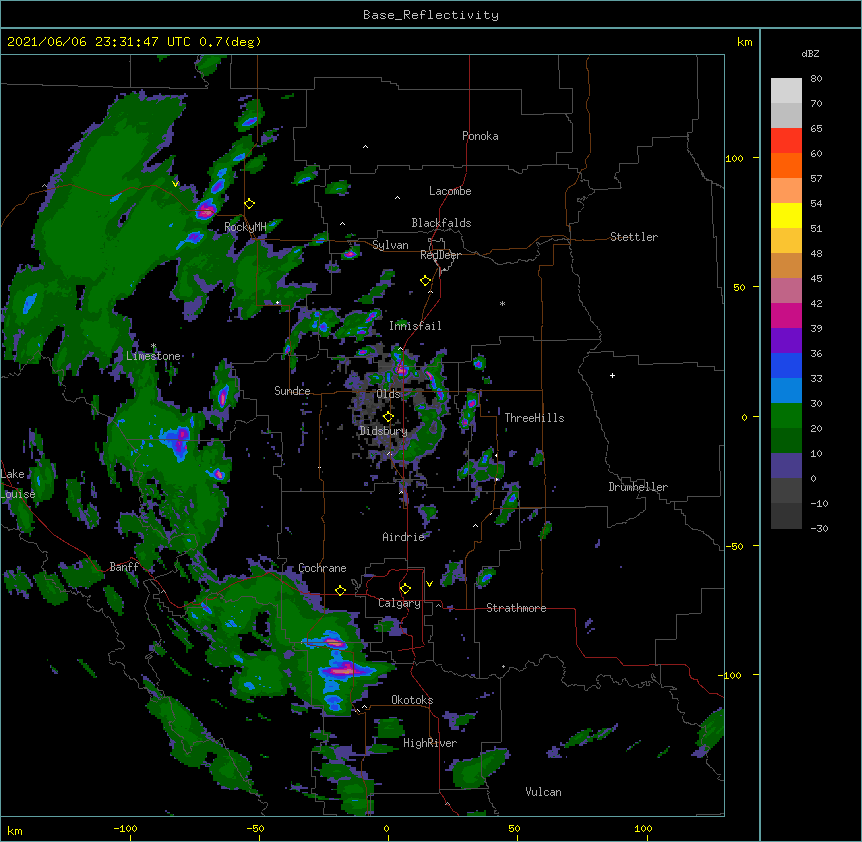The width and height of the screenshot is (862, 842).
Task: Click the 100 tick label on right axis
Action: tap(734, 158)
